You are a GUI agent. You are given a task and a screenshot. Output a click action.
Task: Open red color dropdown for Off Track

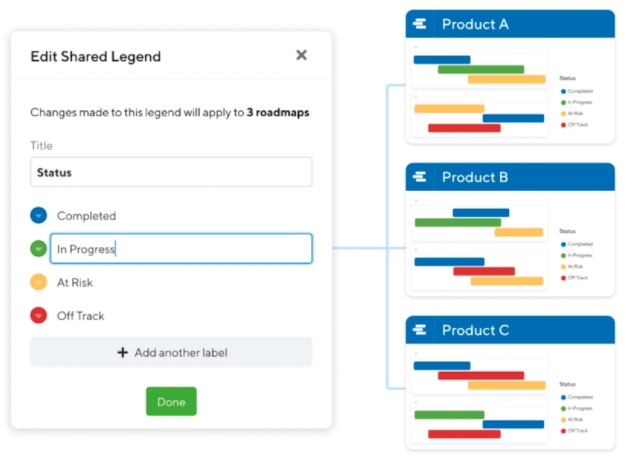click(x=38, y=315)
